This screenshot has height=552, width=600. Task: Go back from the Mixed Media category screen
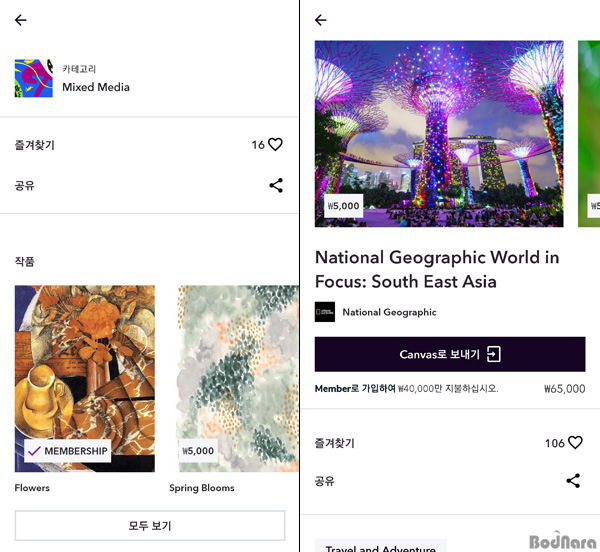click(21, 20)
